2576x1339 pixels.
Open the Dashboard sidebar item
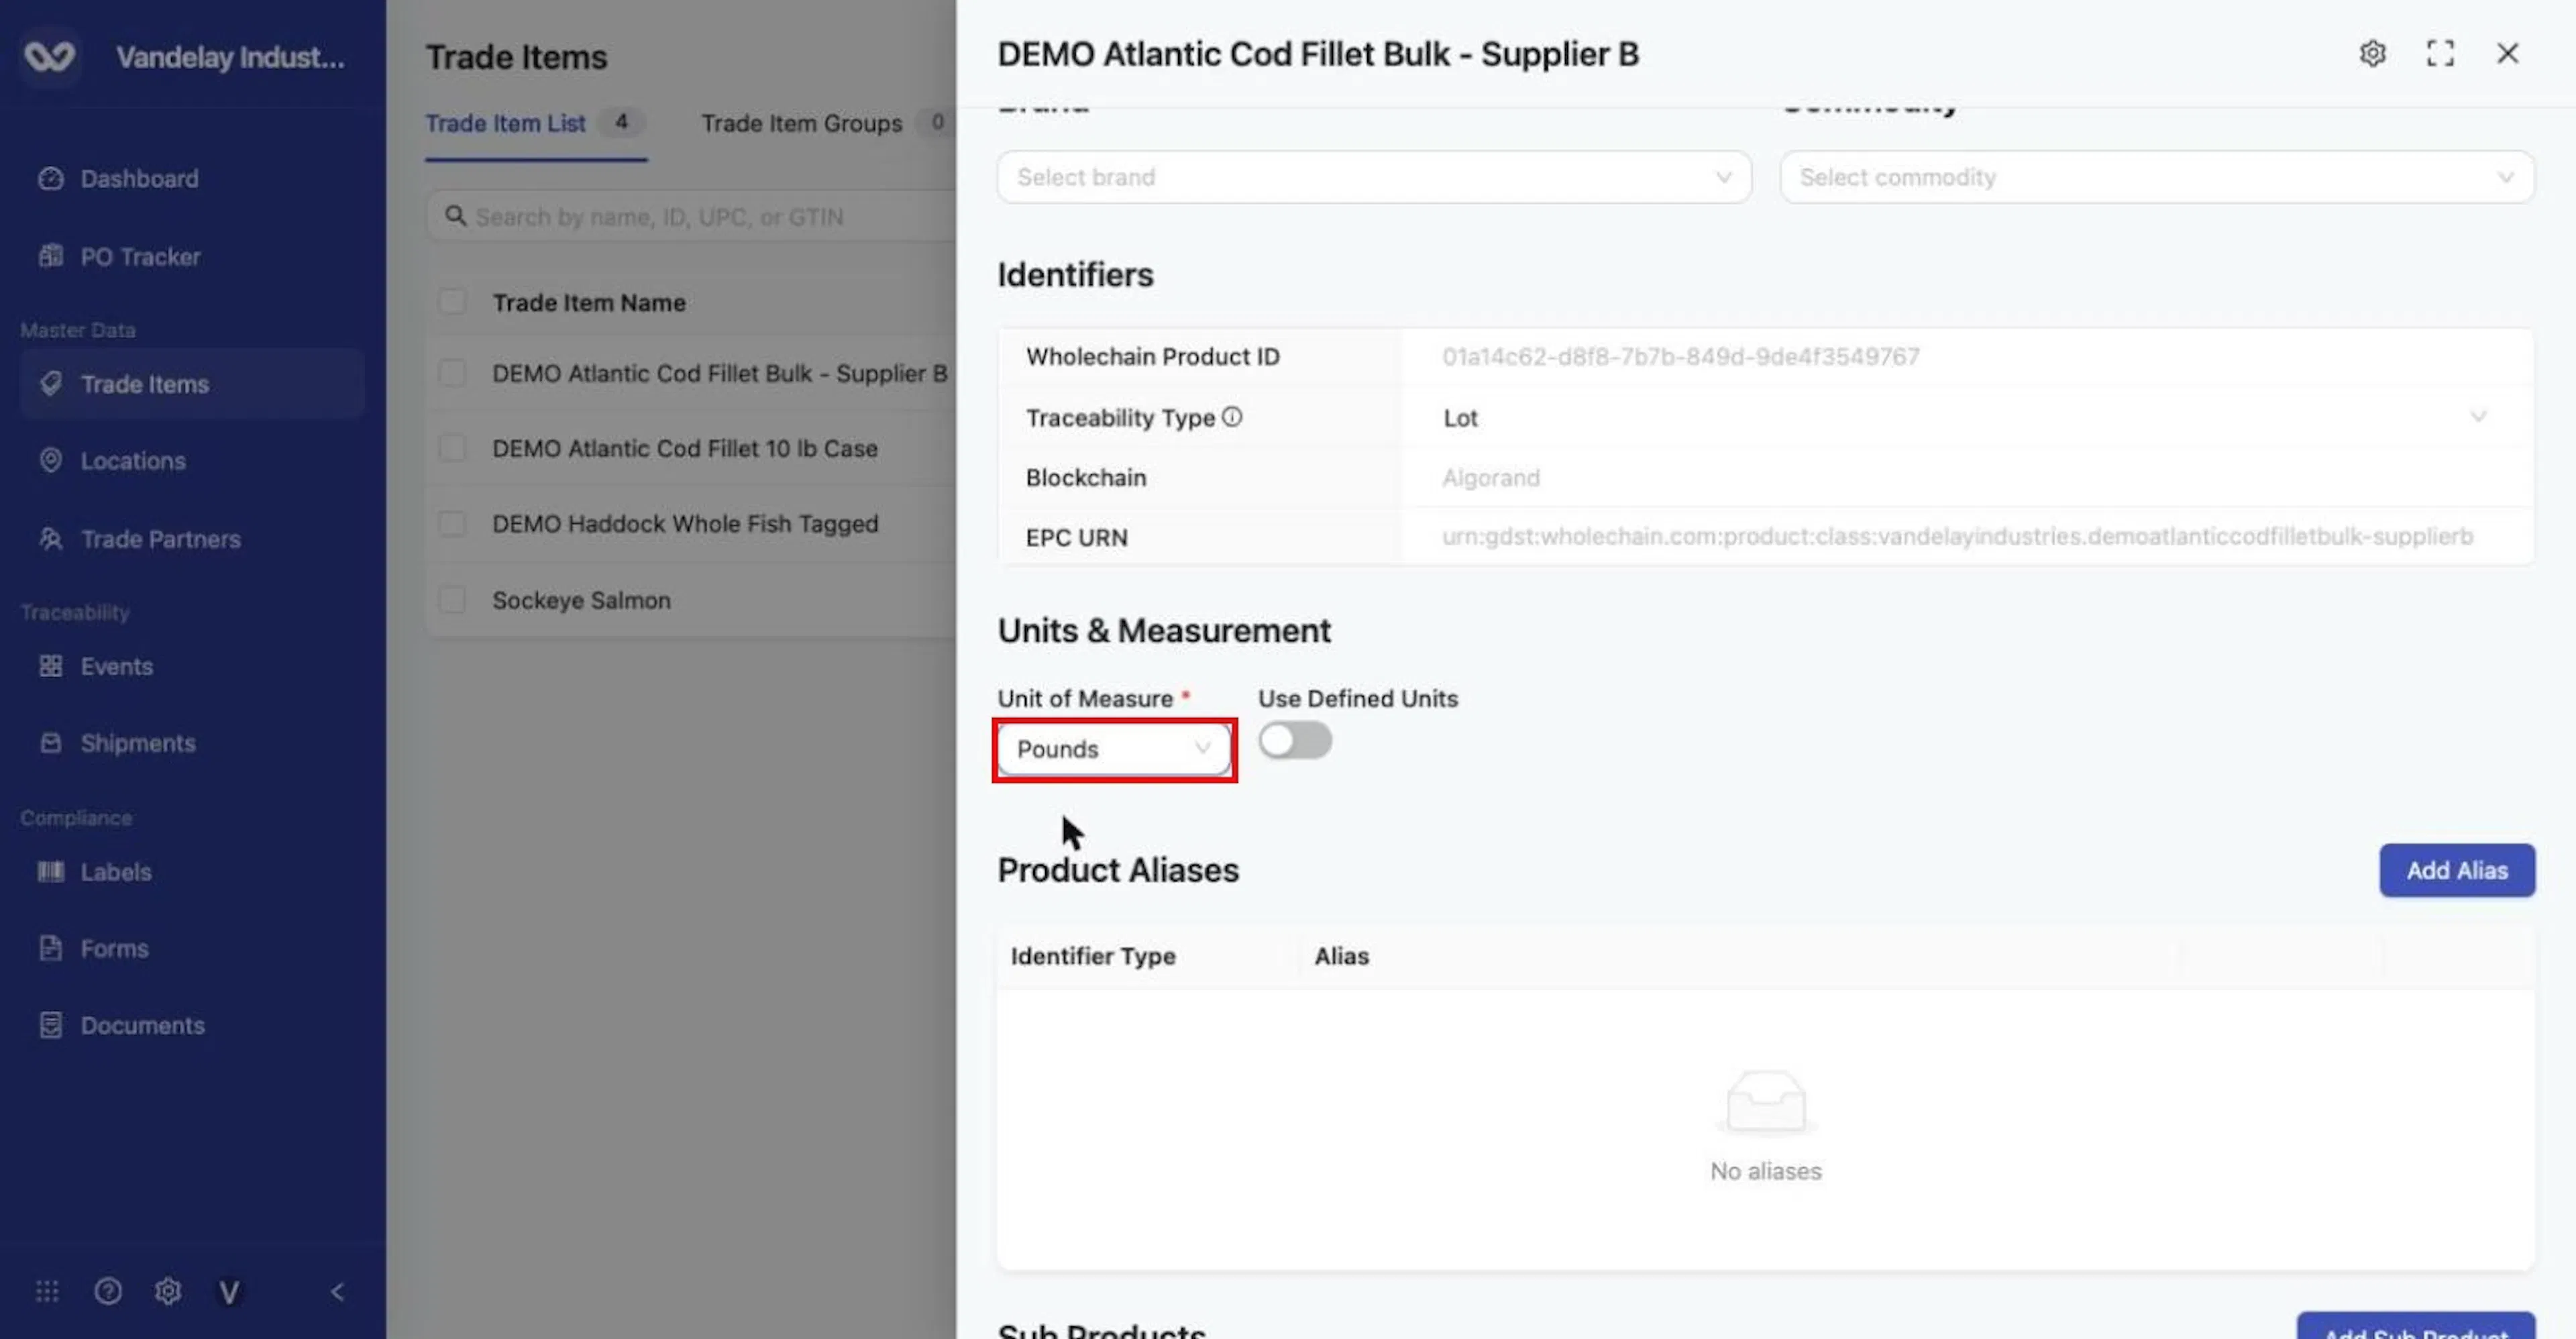[139, 179]
